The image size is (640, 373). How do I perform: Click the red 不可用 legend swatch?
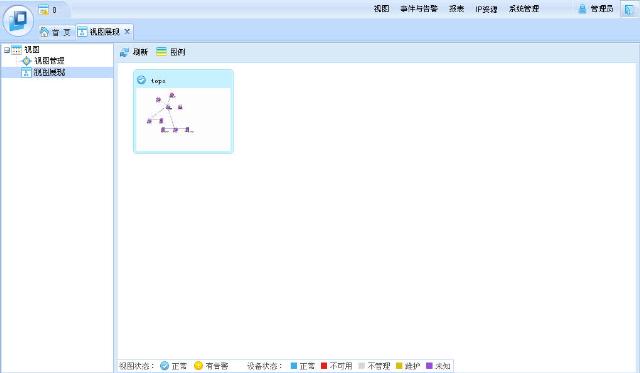[324, 366]
